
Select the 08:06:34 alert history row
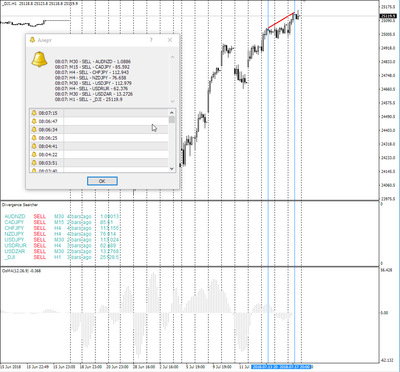(99, 130)
